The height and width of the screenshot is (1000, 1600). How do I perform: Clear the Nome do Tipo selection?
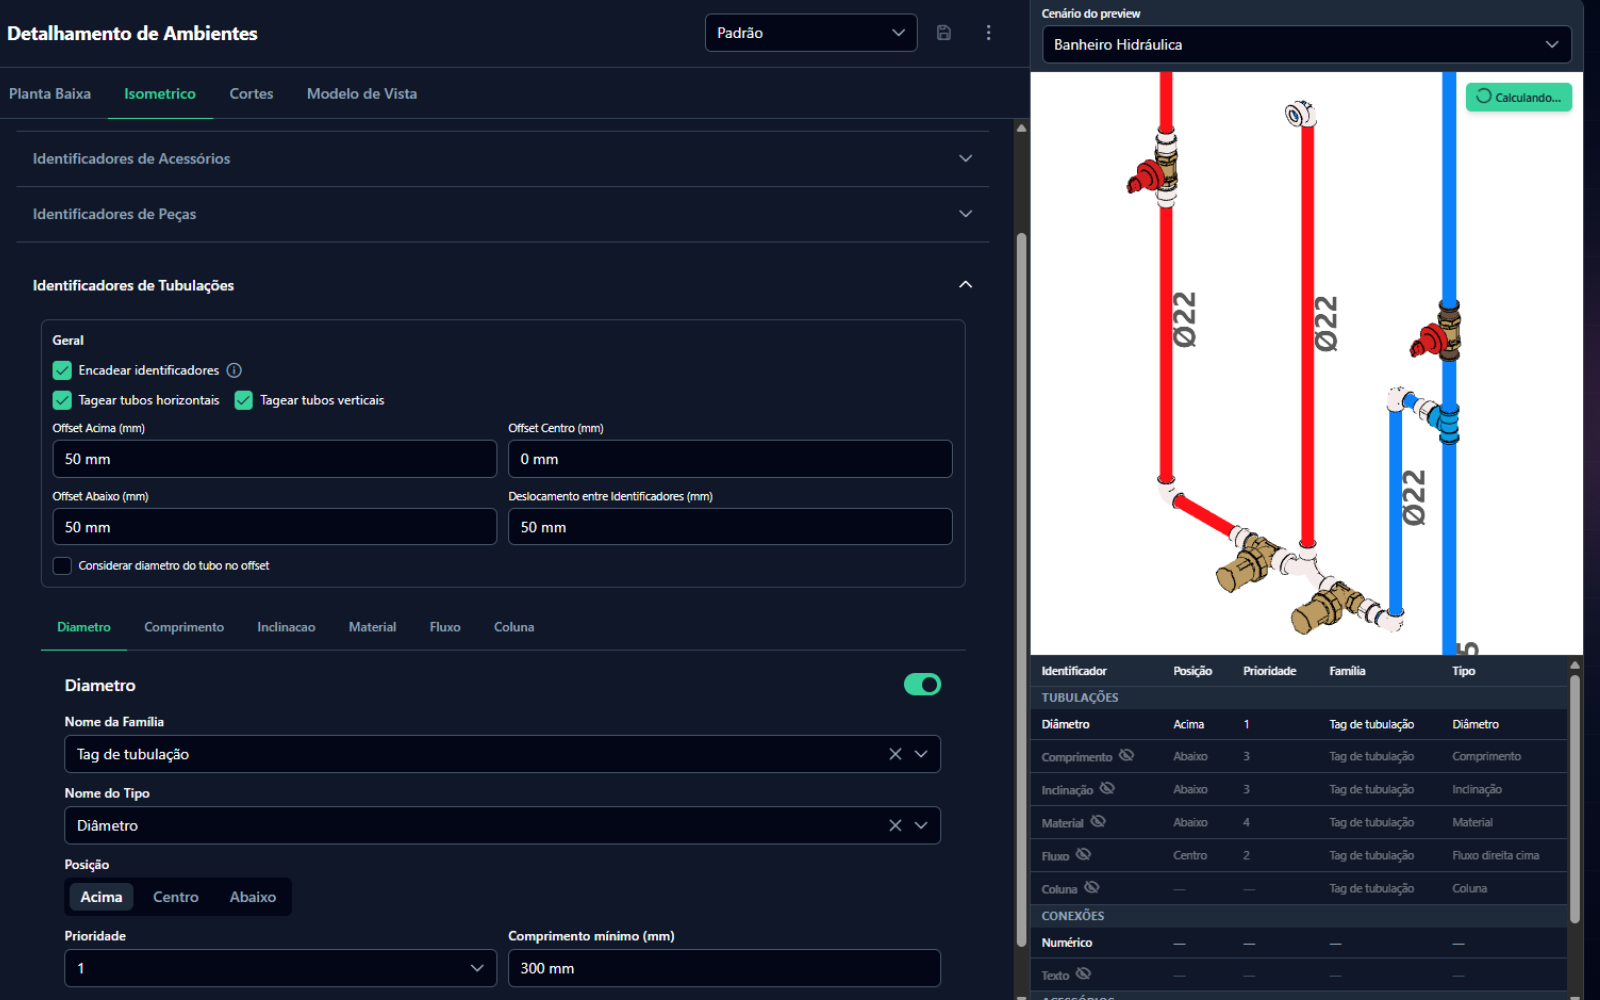895,825
